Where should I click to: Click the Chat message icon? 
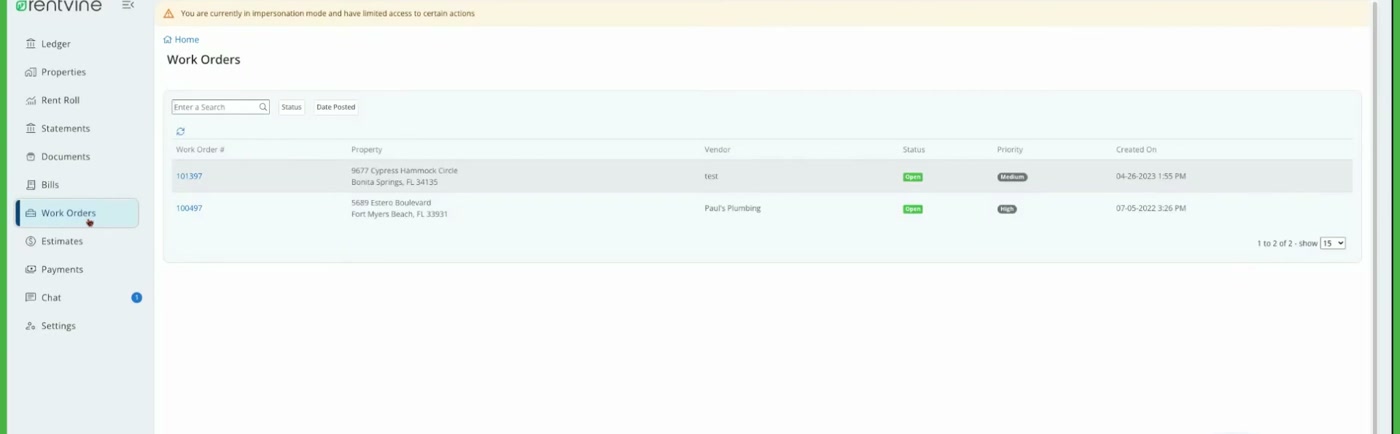tap(31, 297)
